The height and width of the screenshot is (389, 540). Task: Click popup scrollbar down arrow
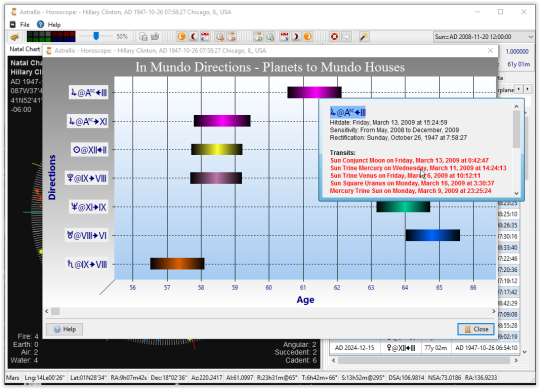pos(516,193)
